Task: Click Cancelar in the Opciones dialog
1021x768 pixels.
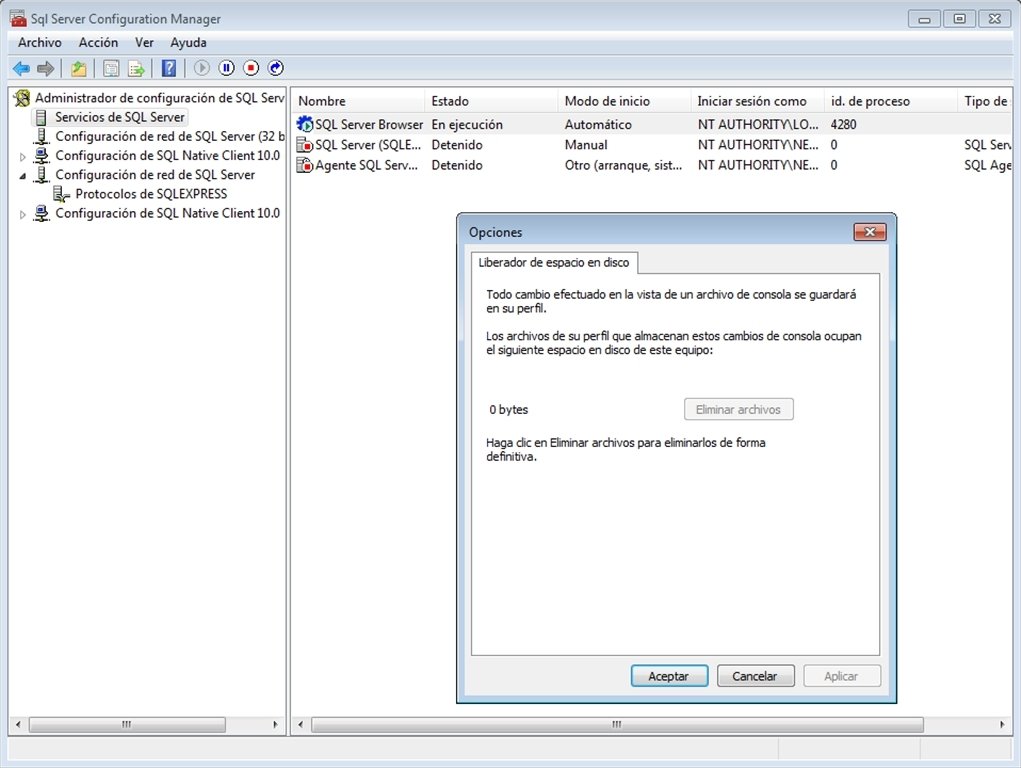Action: pyautogui.click(x=755, y=676)
